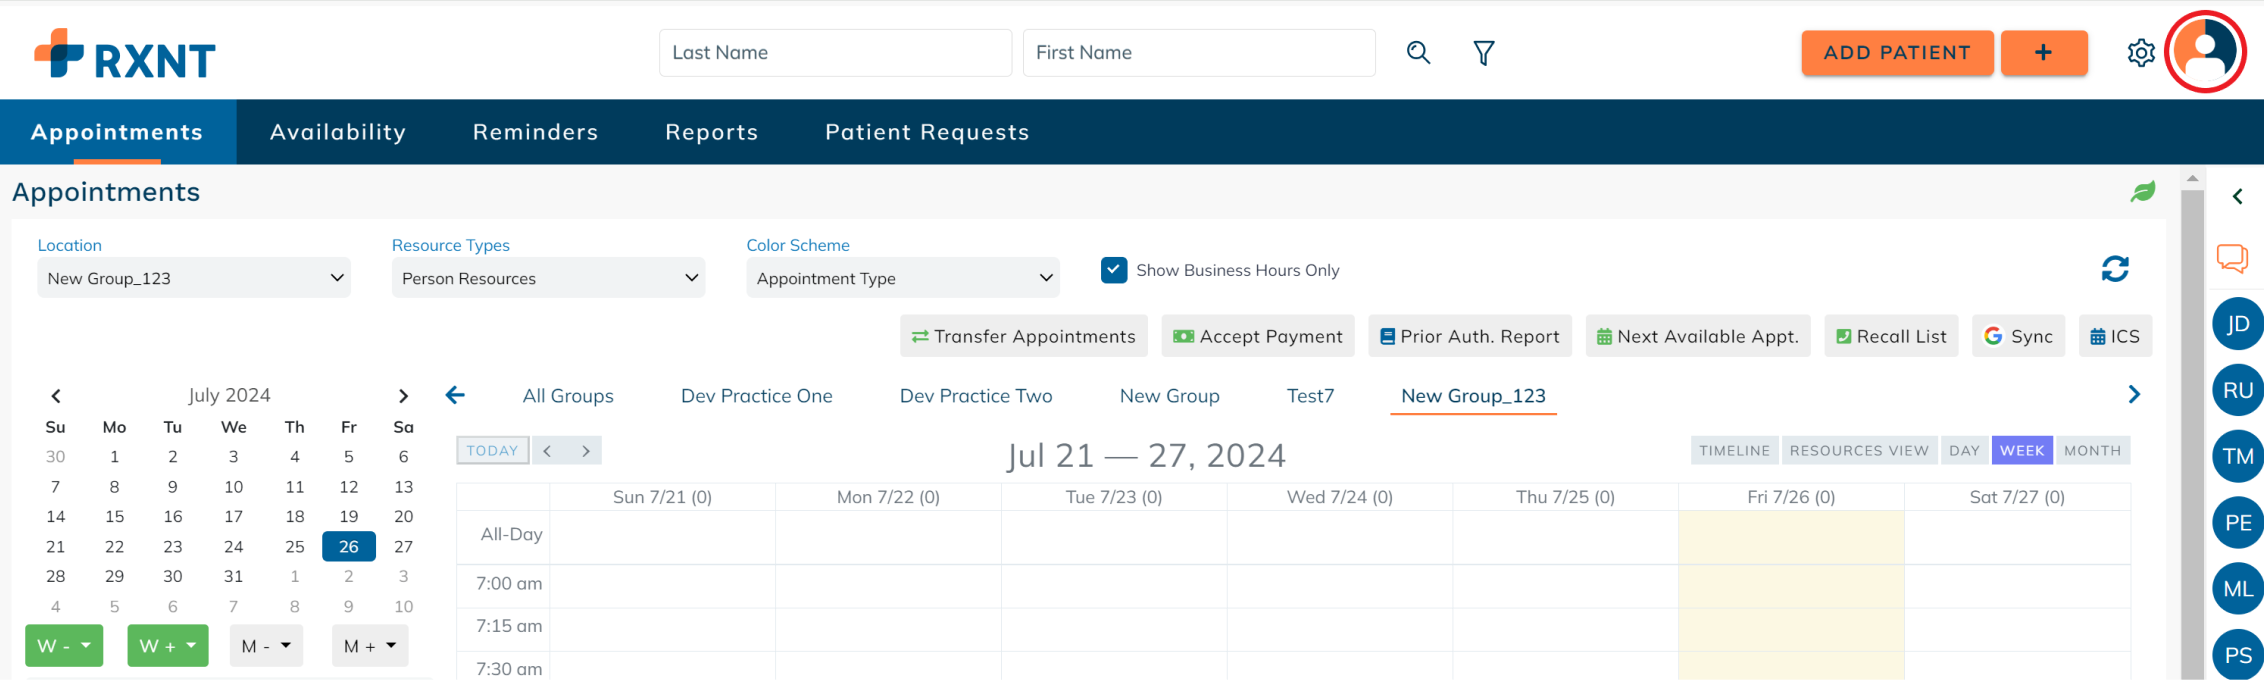Open the chat bubbles icon in sidebar
Image resolution: width=2264 pixels, height=681 pixels.
pos(2232,258)
